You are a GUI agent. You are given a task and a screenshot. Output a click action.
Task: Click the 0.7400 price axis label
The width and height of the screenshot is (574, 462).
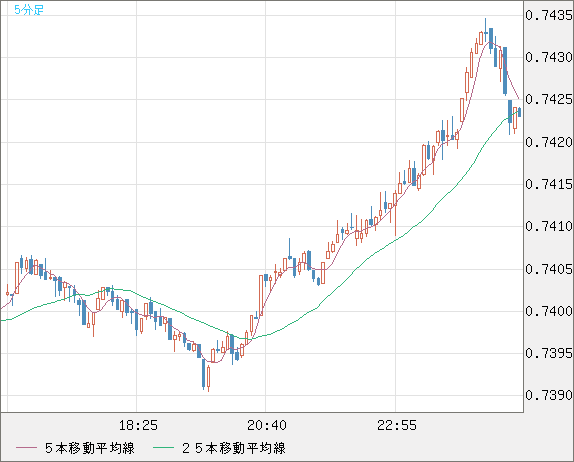549,311
